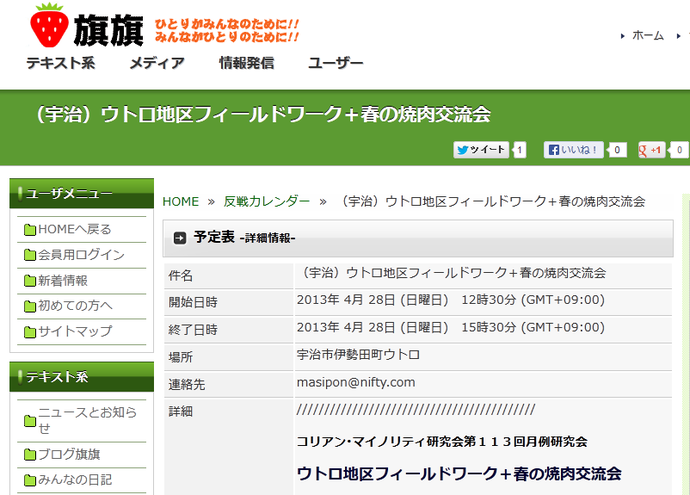The image size is (690, 495).
Task: Click the arrow bullet before ホーム
Action: (623, 36)
